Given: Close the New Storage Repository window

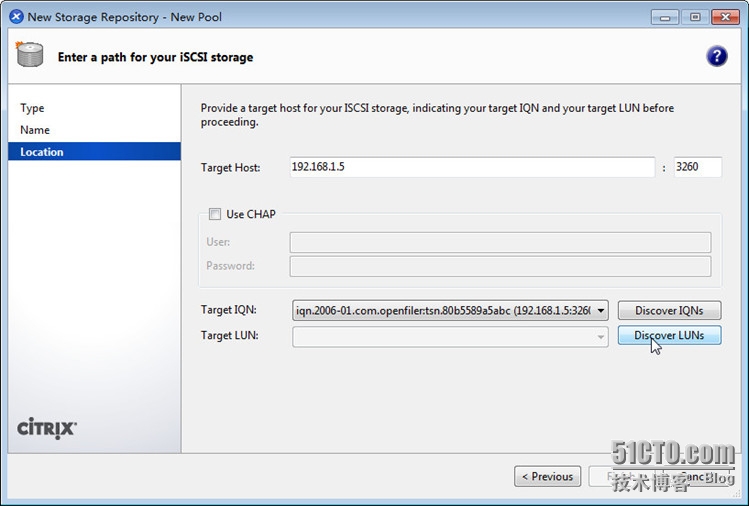Looking at the screenshot, I should (x=725, y=17).
